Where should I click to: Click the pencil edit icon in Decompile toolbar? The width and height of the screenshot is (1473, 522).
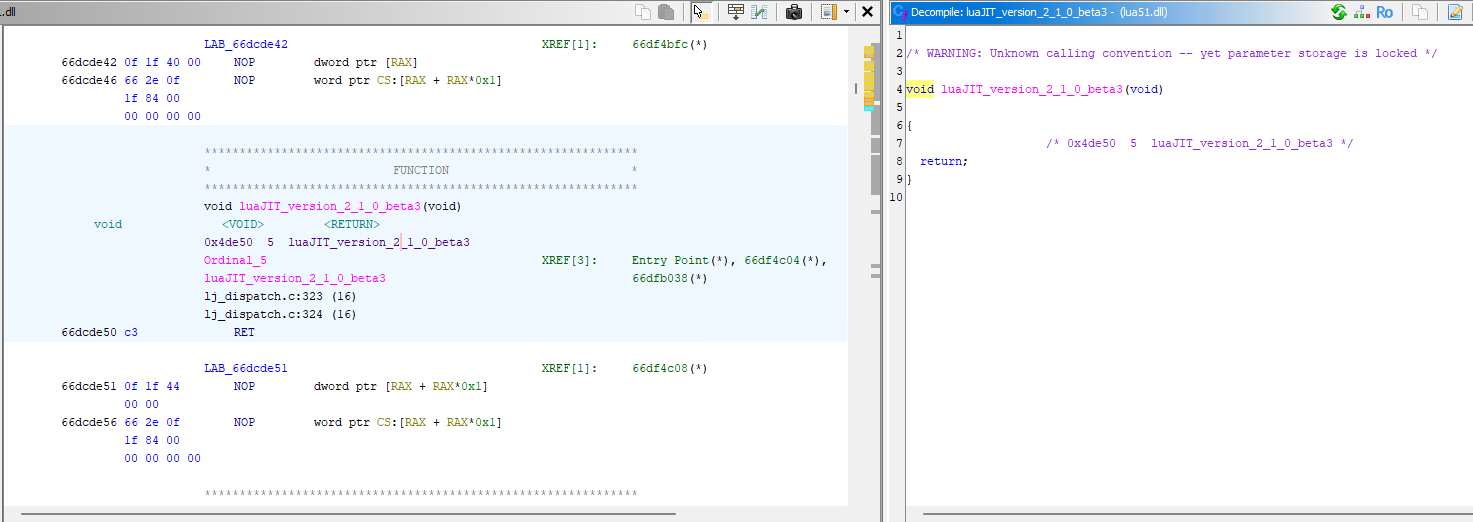point(1455,12)
